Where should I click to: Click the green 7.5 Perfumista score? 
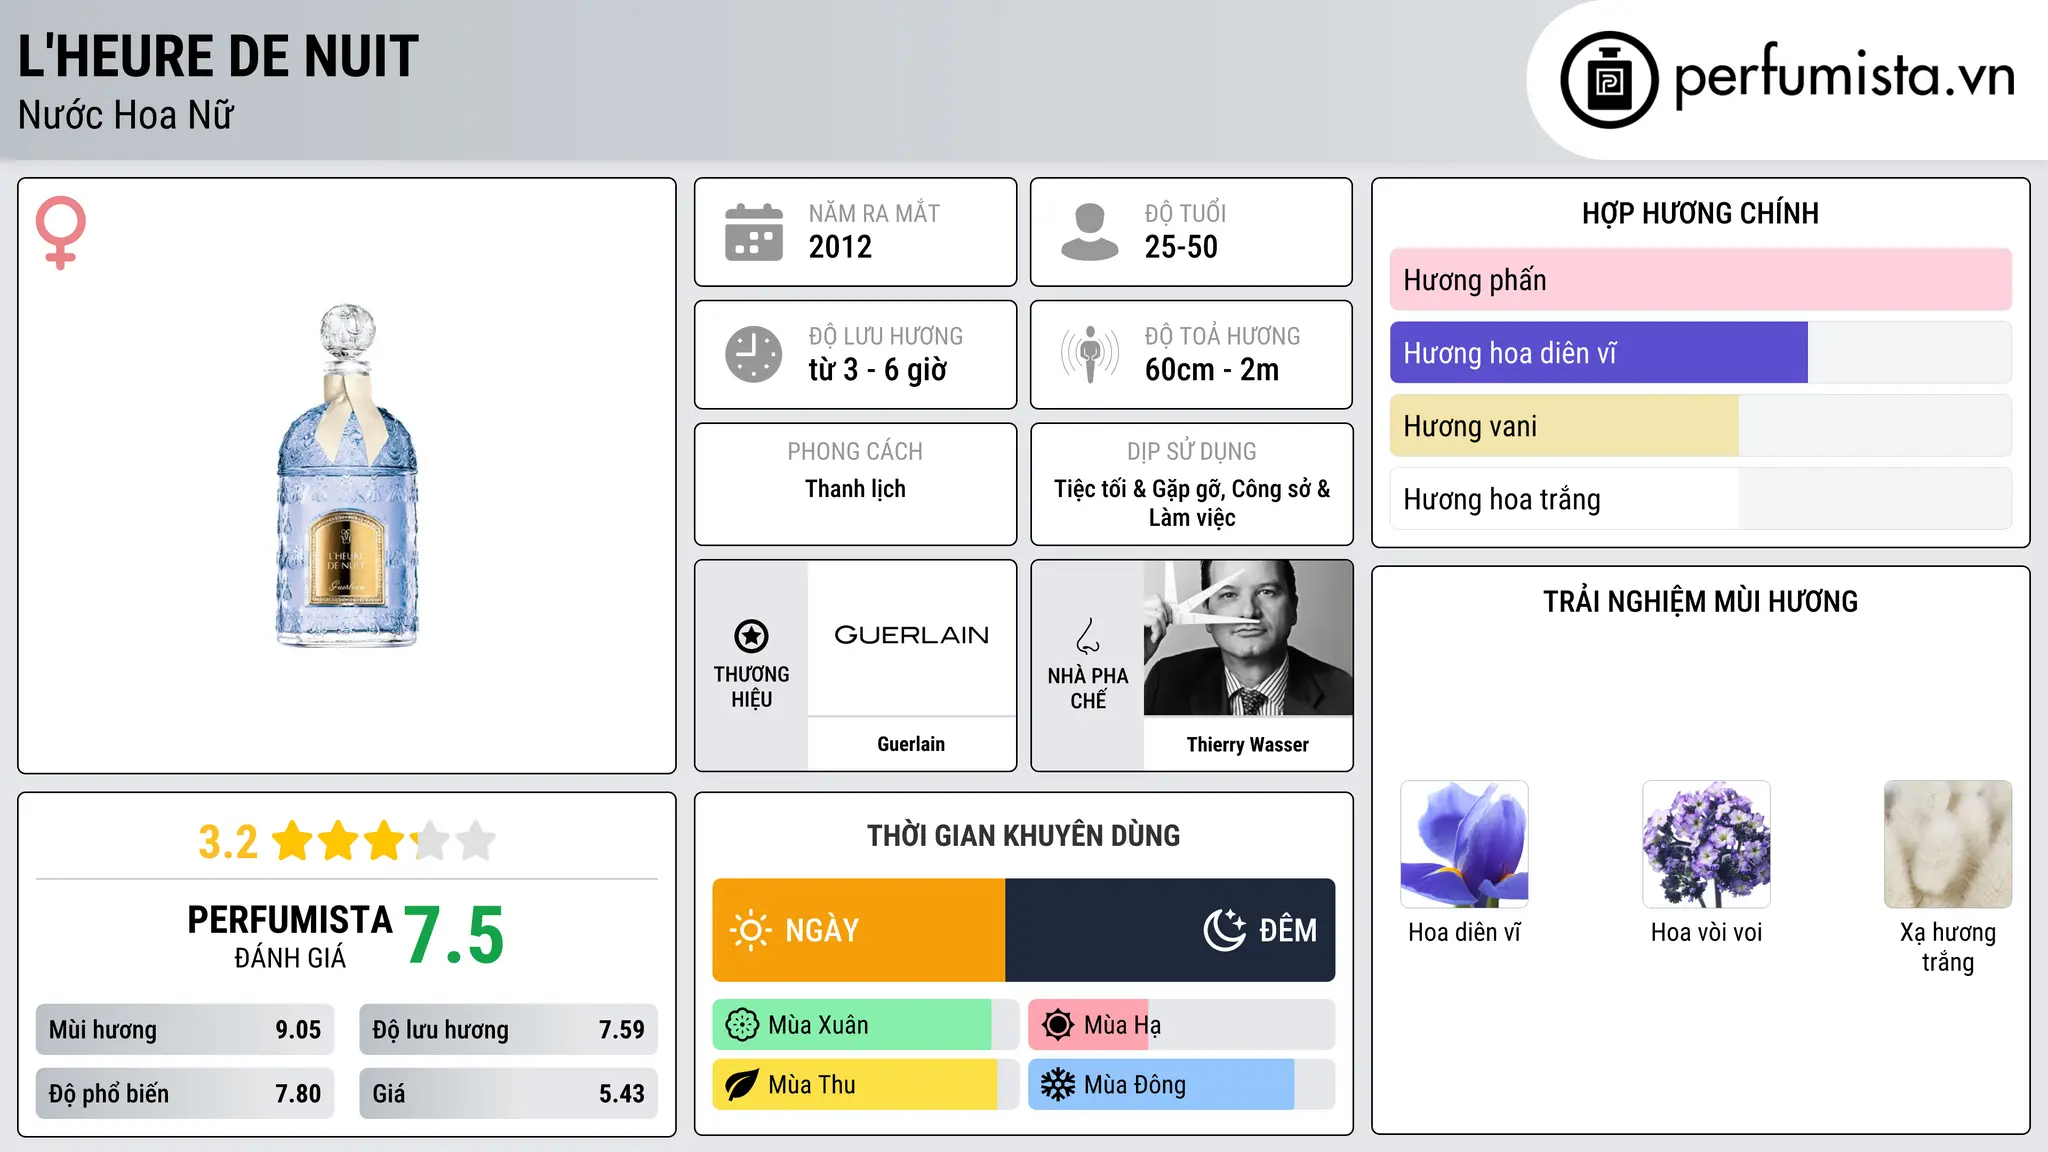(454, 936)
